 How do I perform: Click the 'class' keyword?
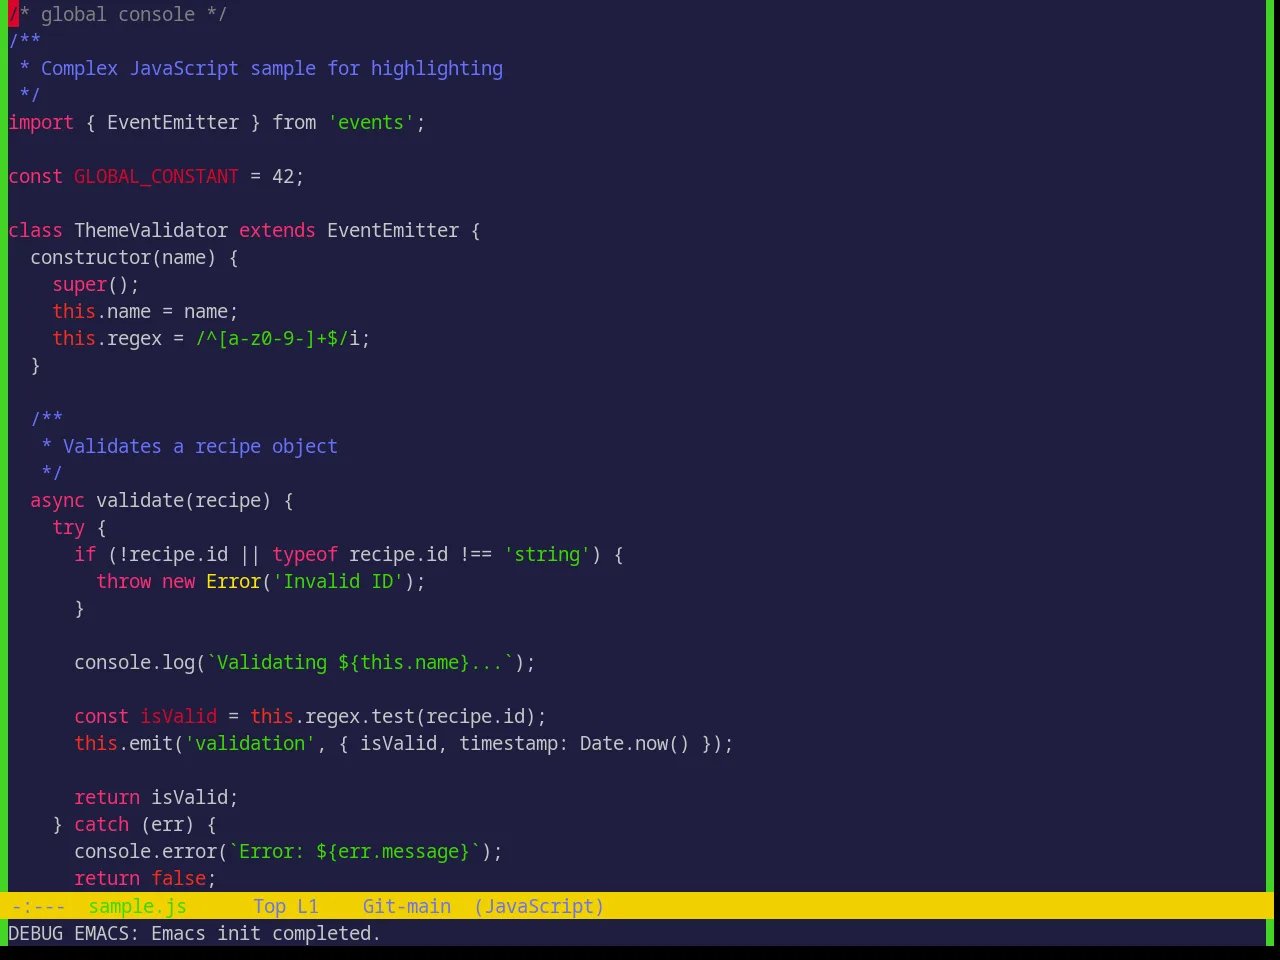(x=35, y=230)
